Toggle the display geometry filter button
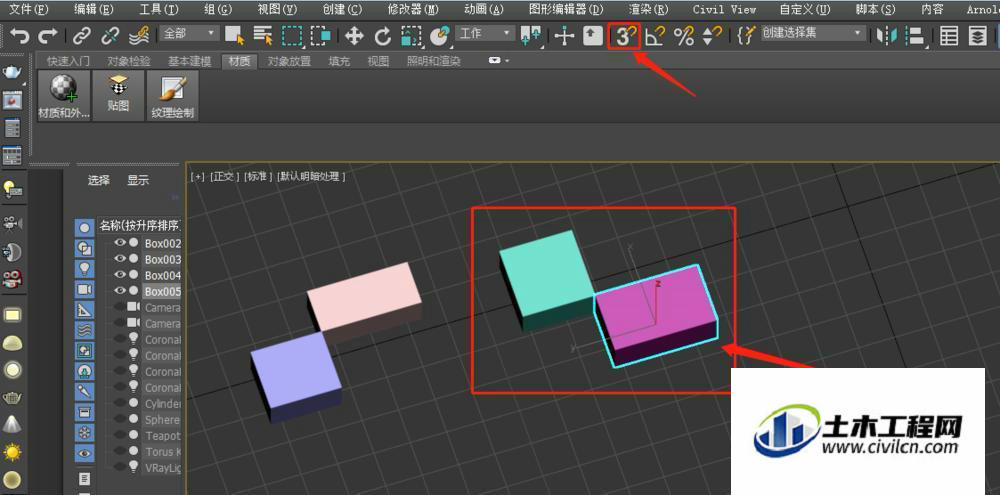 pos(84,227)
